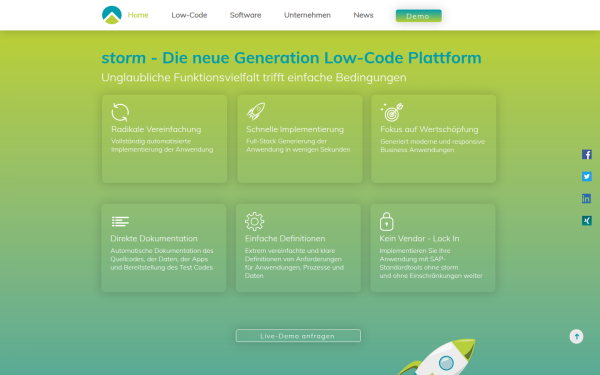This screenshot has width=600, height=375.
Task: Open the Home menu item
Action: coord(138,15)
